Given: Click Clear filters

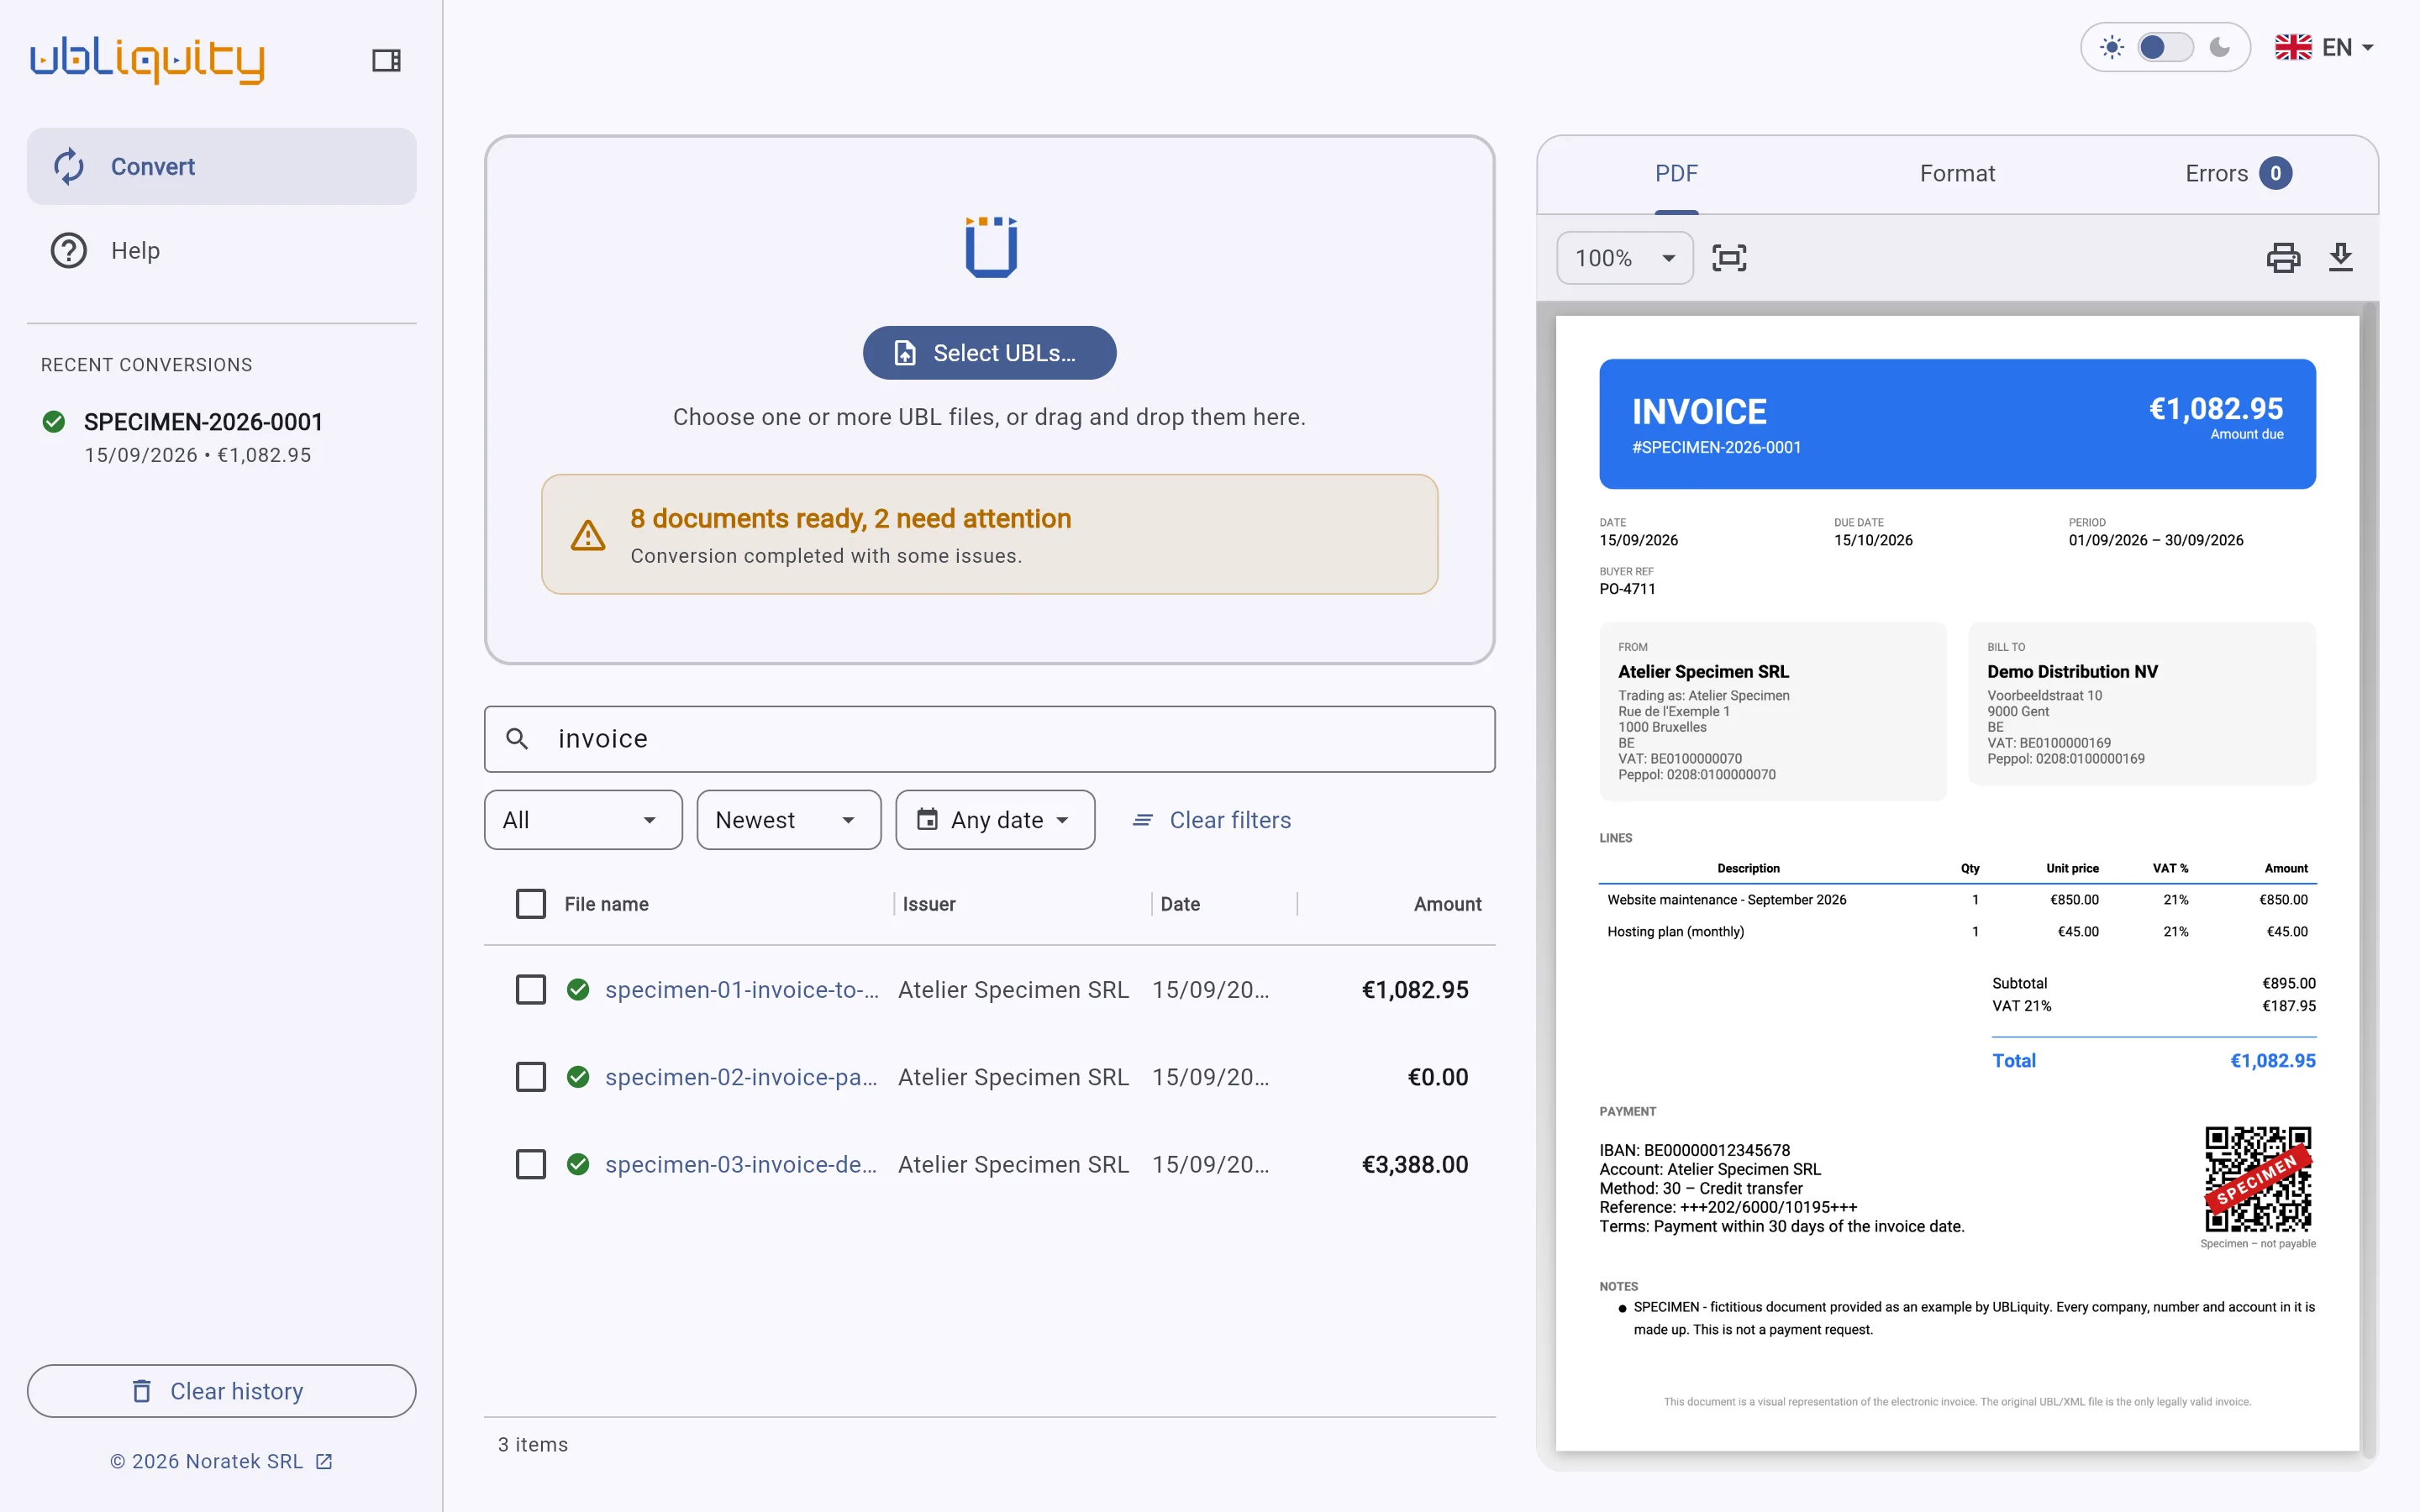Looking at the screenshot, I should click(x=1211, y=820).
